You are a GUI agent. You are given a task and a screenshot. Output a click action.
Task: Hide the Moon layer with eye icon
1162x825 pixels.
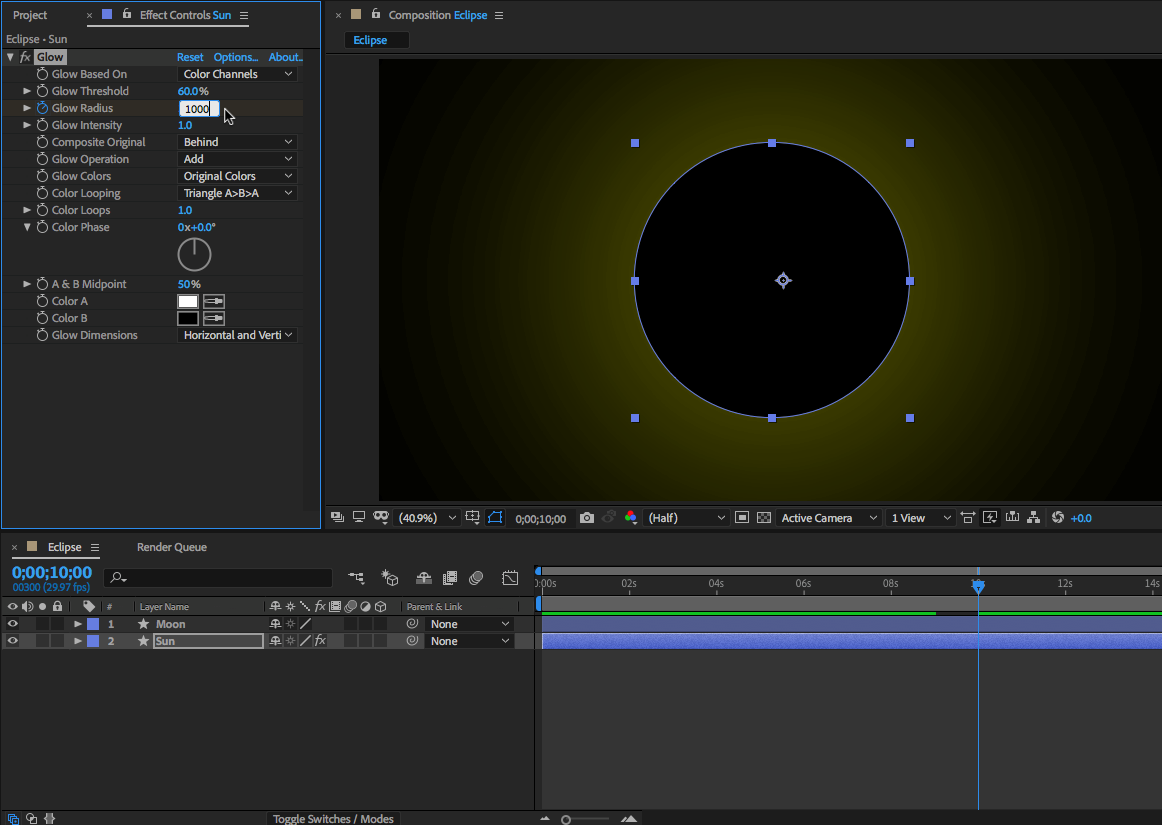point(12,624)
